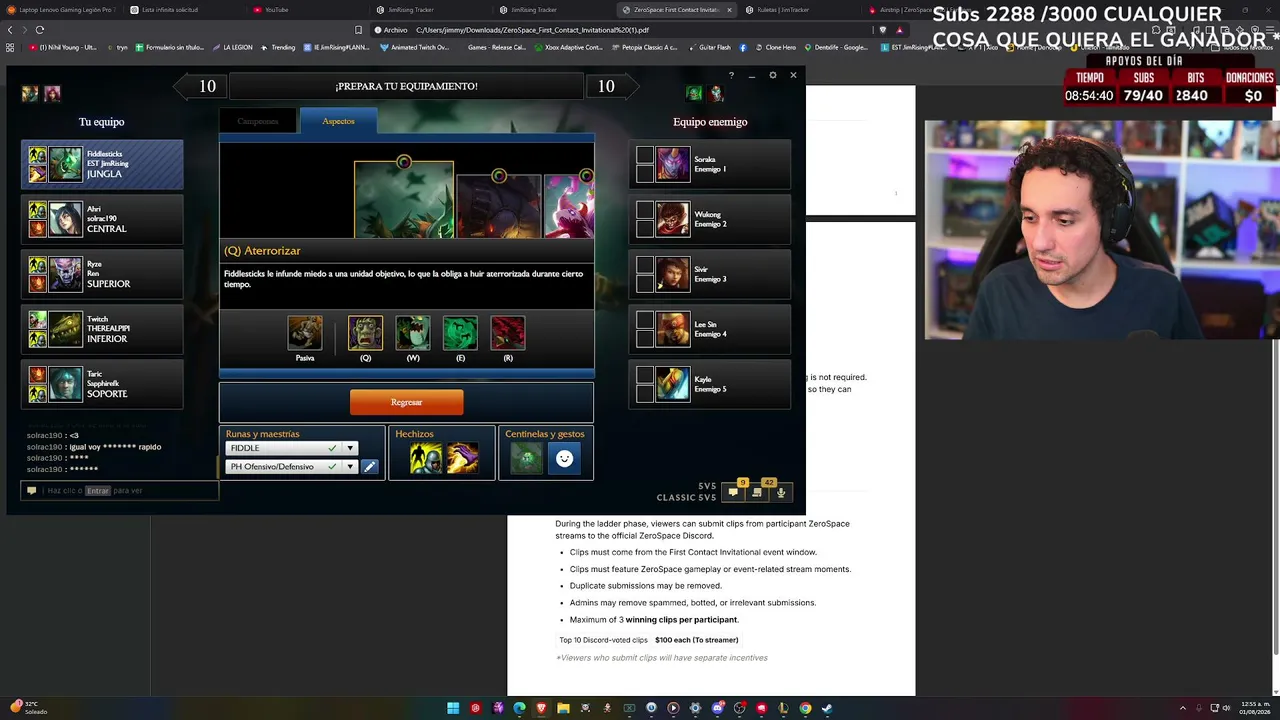This screenshot has height=720, width=1280.
Task: Select Ryze Ren SUPERIOR row
Action: 102,274
